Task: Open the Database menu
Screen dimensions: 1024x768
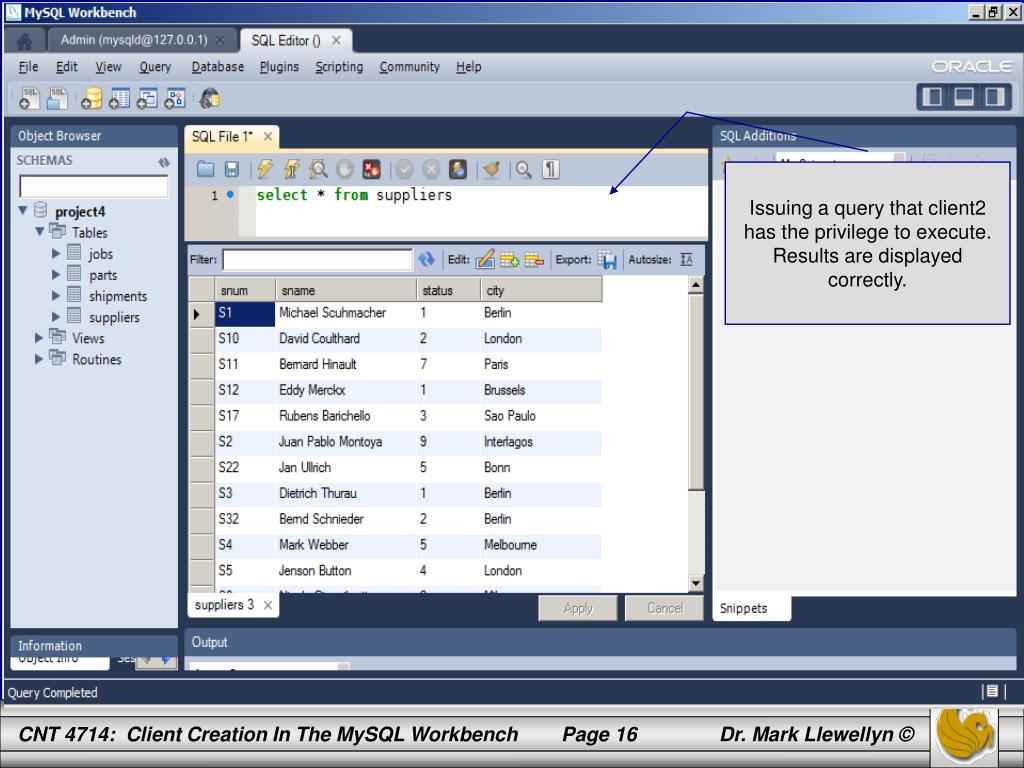Action: (217, 67)
